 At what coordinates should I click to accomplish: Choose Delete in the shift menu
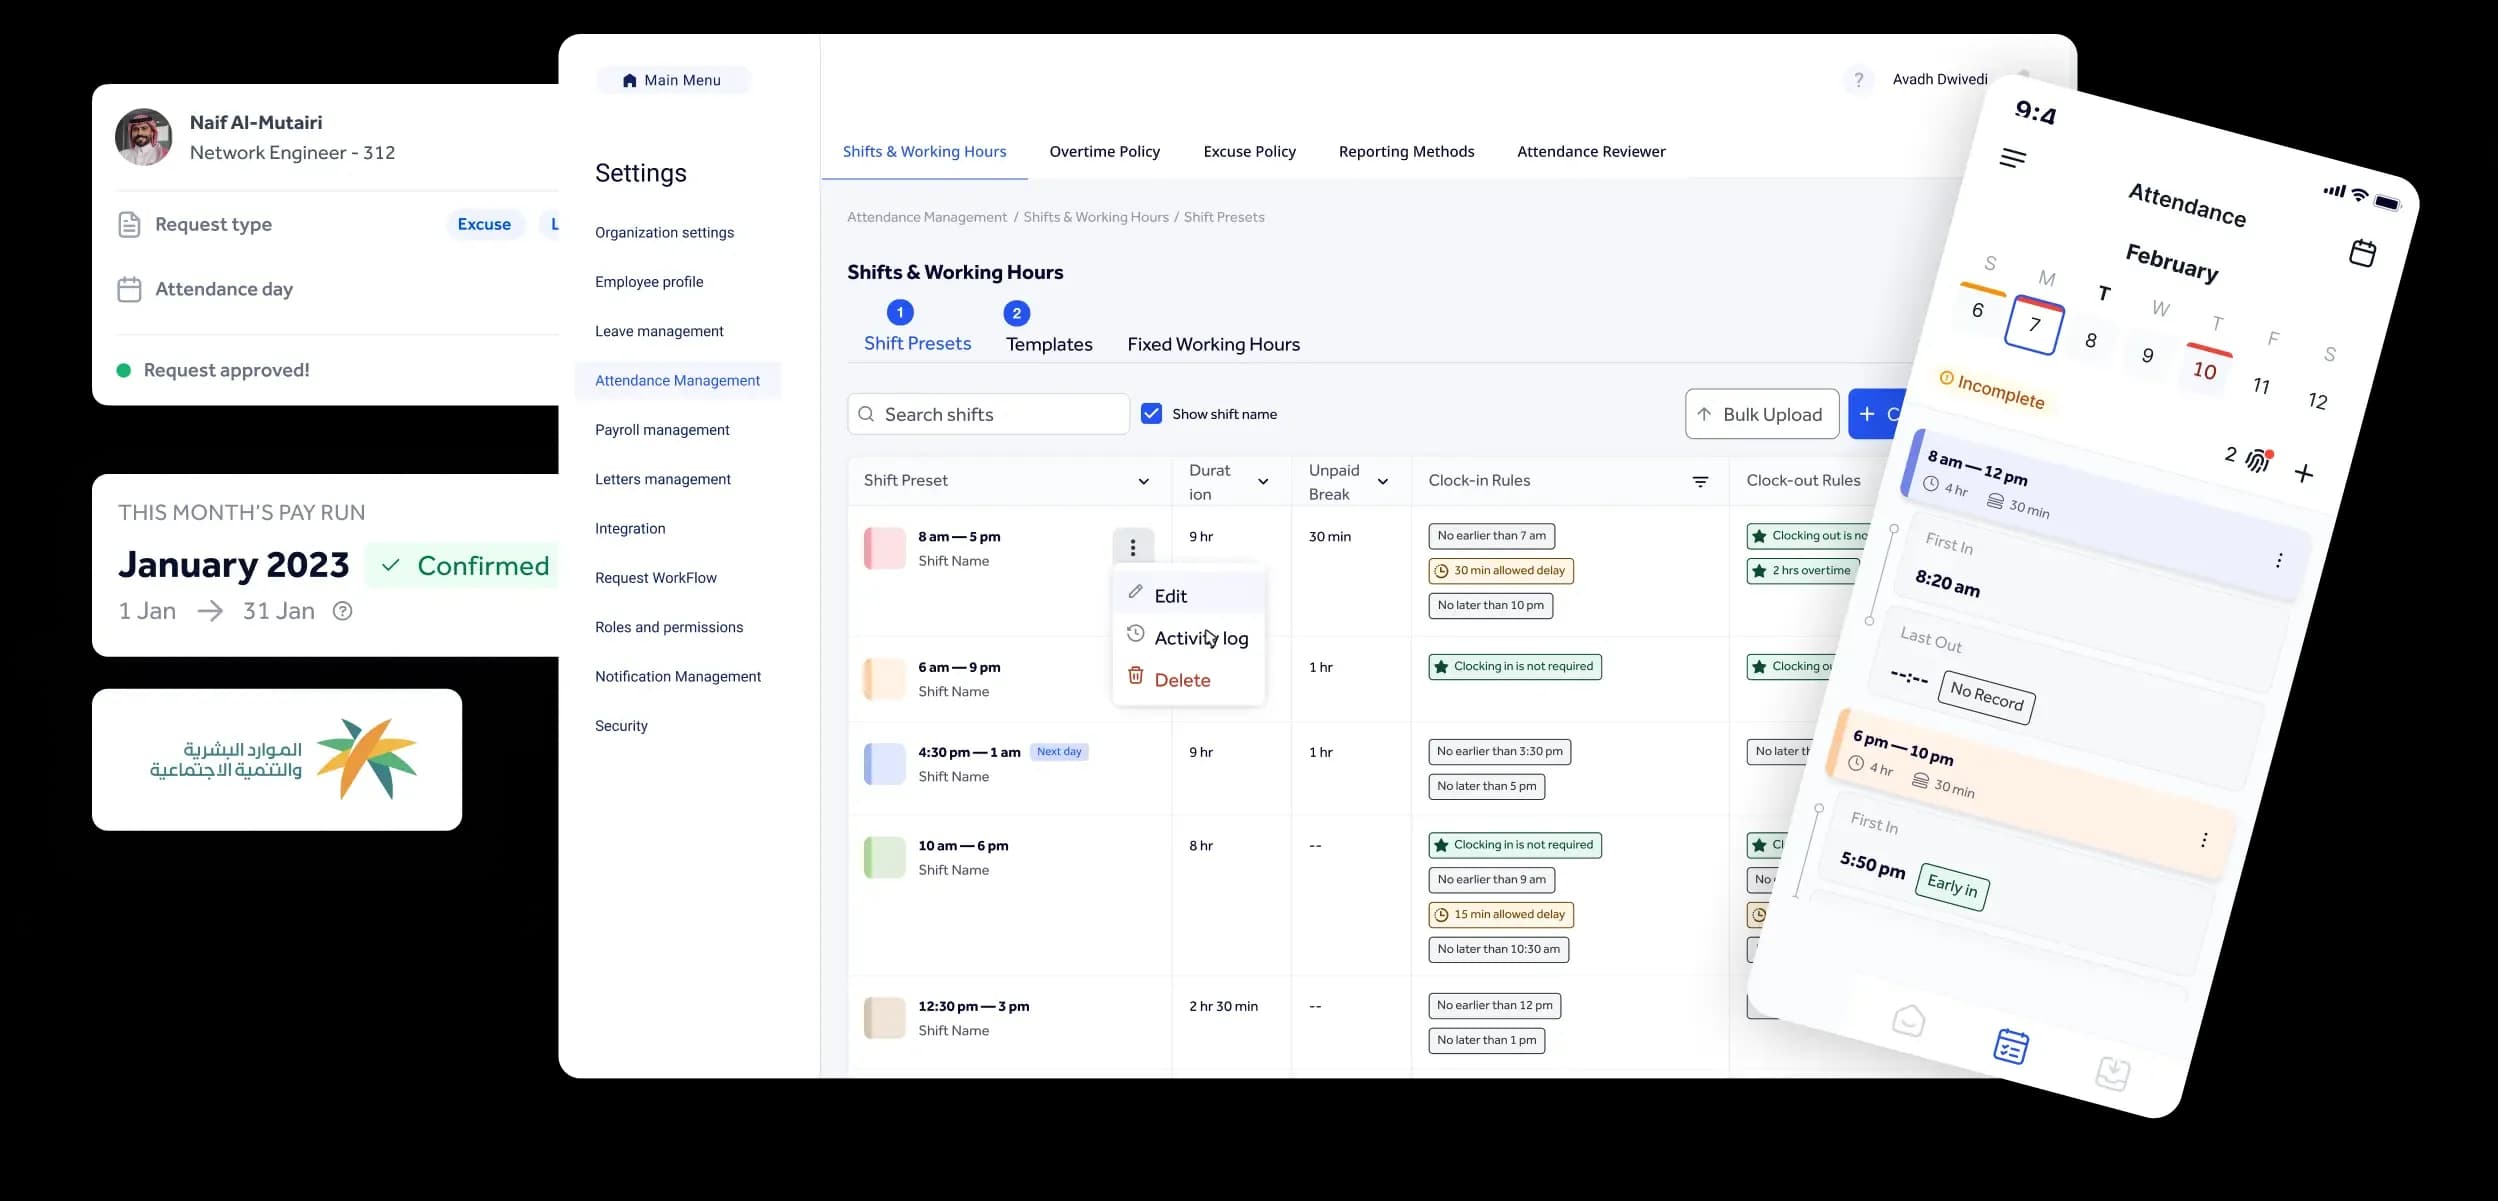pos(1182,680)
